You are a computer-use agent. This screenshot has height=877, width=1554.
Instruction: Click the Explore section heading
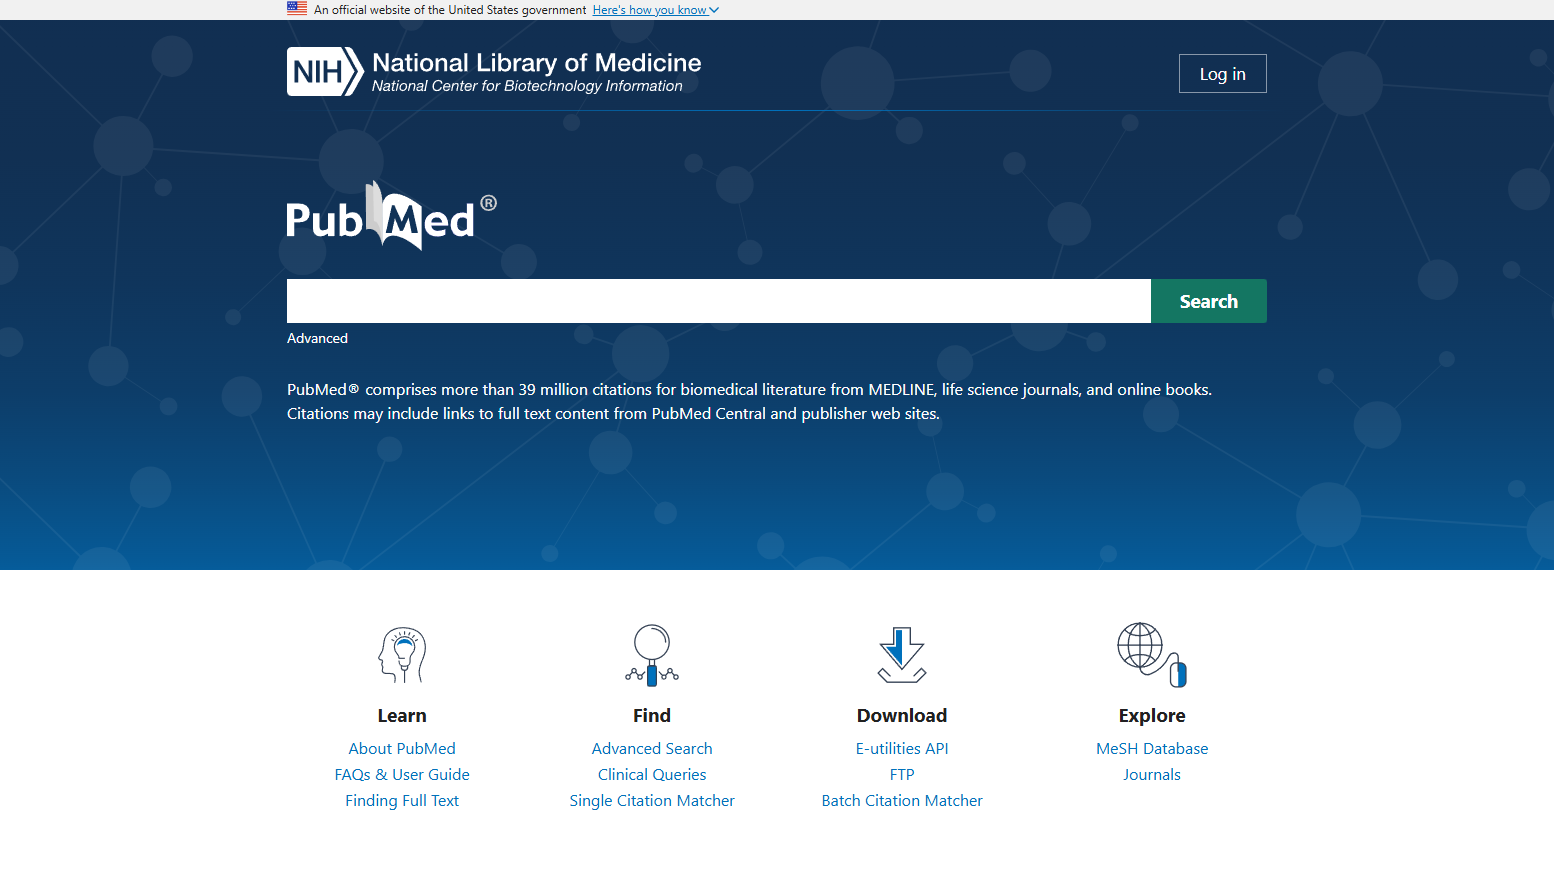click(x=1152, y=715)
